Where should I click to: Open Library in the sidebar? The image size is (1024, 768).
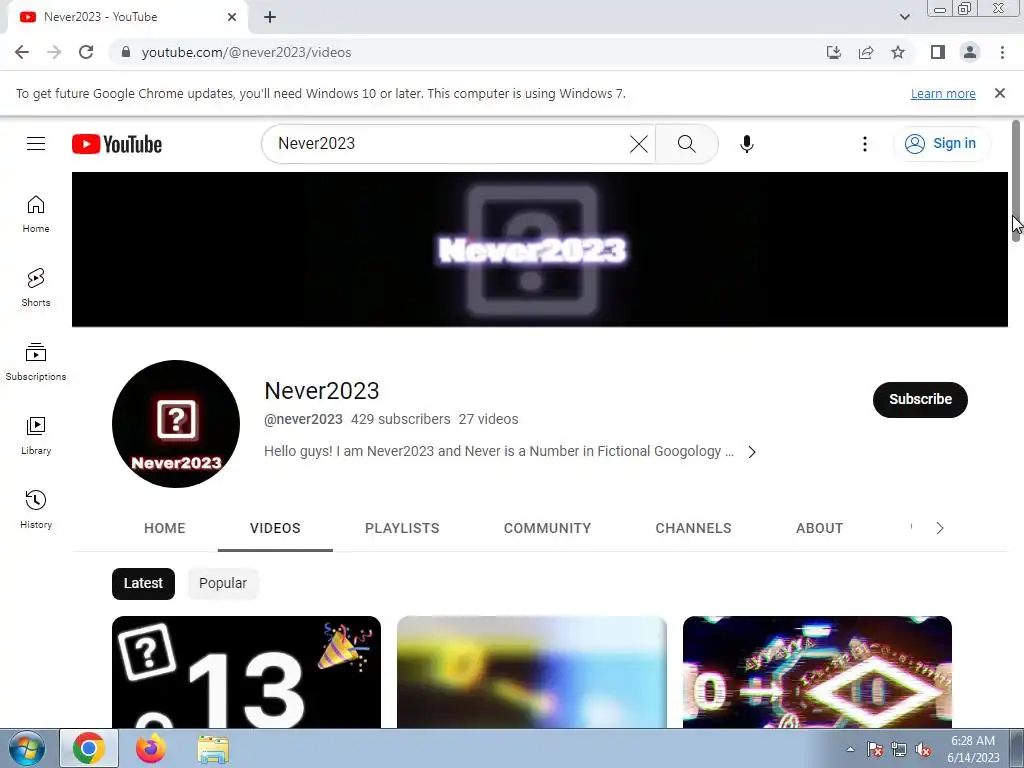pos(36,436)
